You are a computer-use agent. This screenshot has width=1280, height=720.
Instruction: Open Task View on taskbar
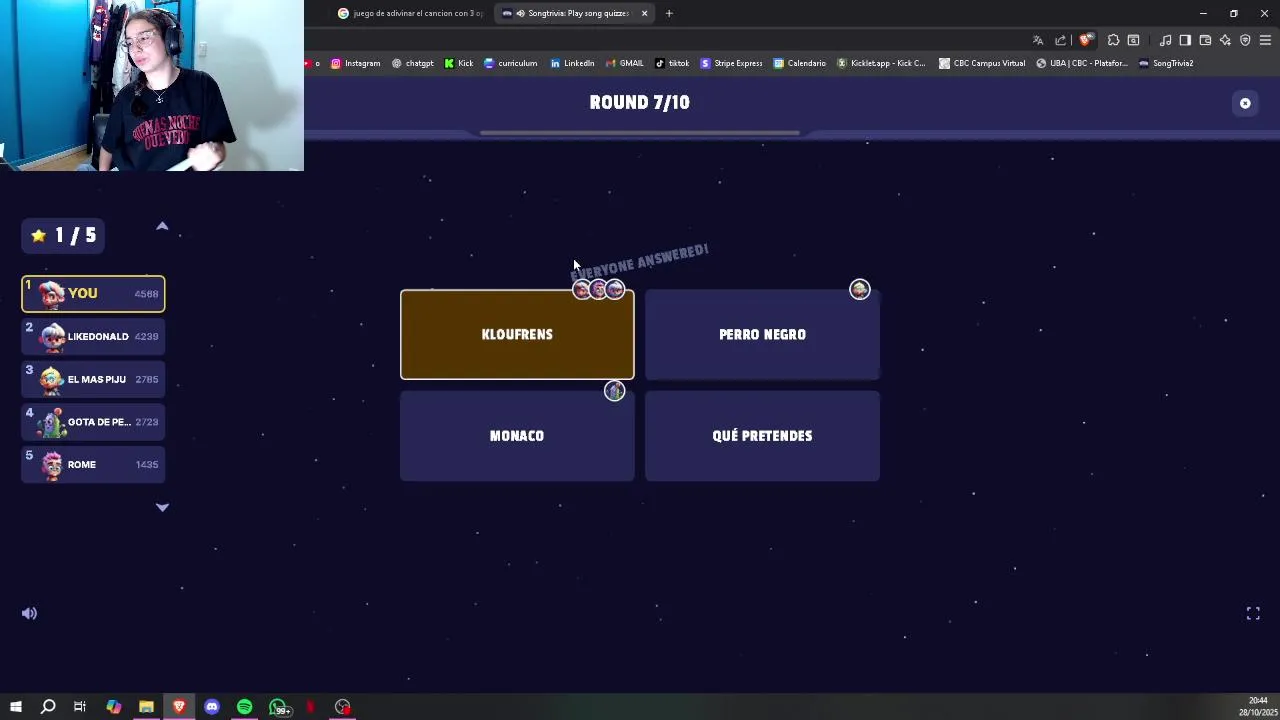(x=80, y=707)
